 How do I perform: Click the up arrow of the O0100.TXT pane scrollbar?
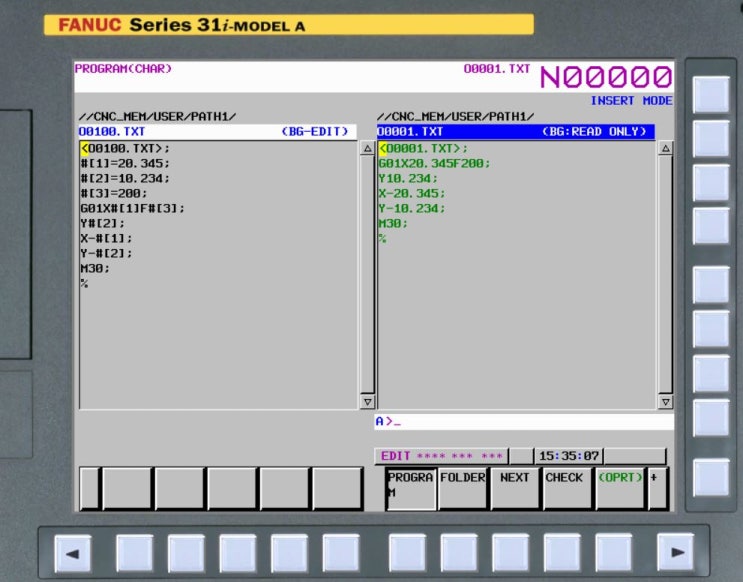[x=367, y=148]
